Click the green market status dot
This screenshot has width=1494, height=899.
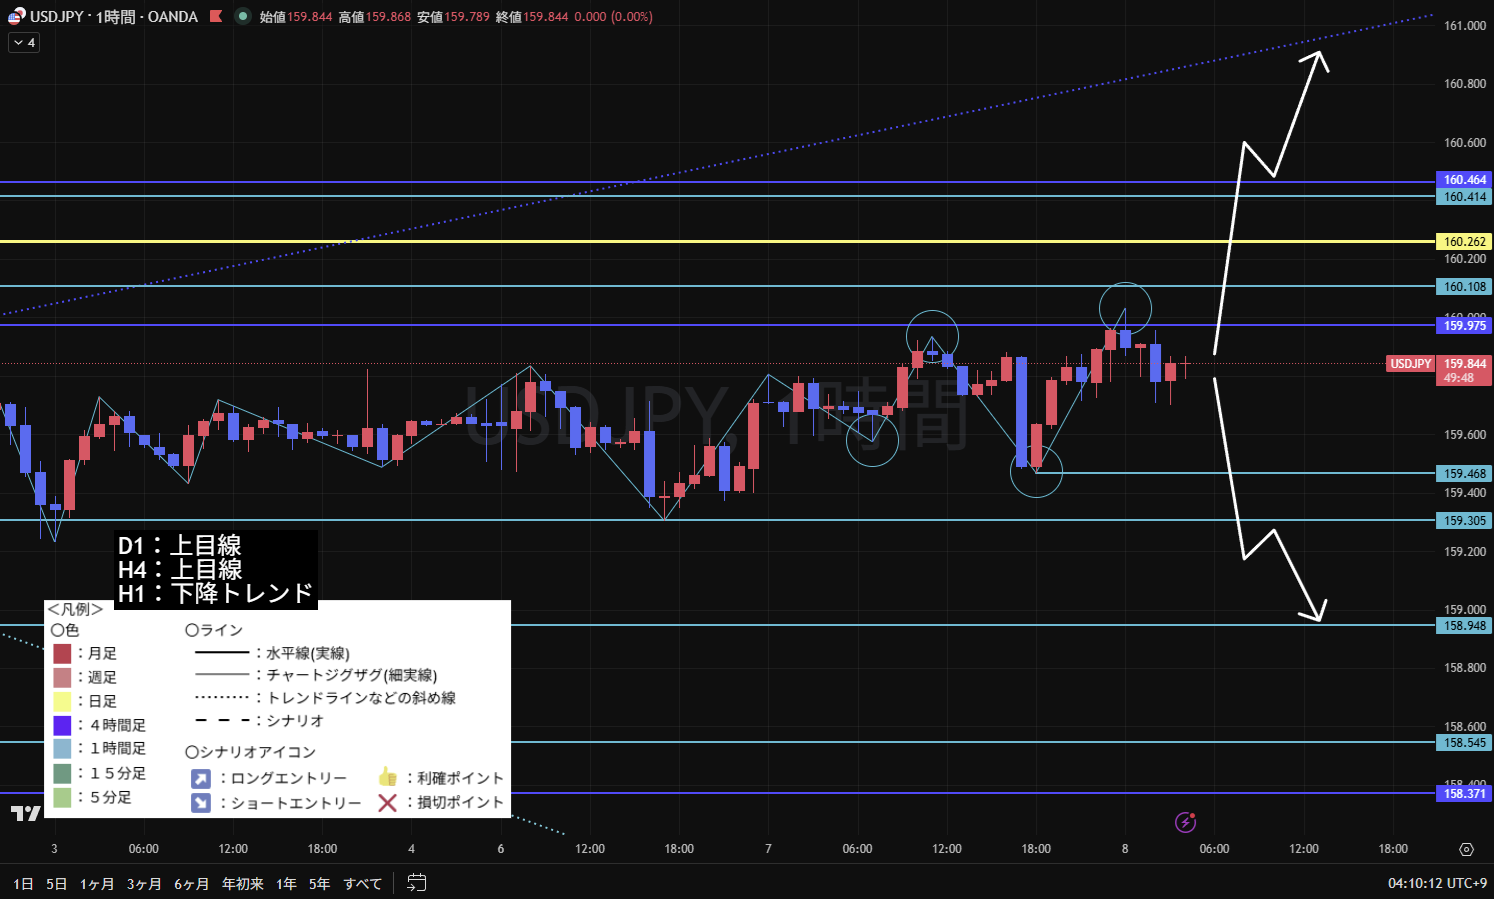coord(242,17)
